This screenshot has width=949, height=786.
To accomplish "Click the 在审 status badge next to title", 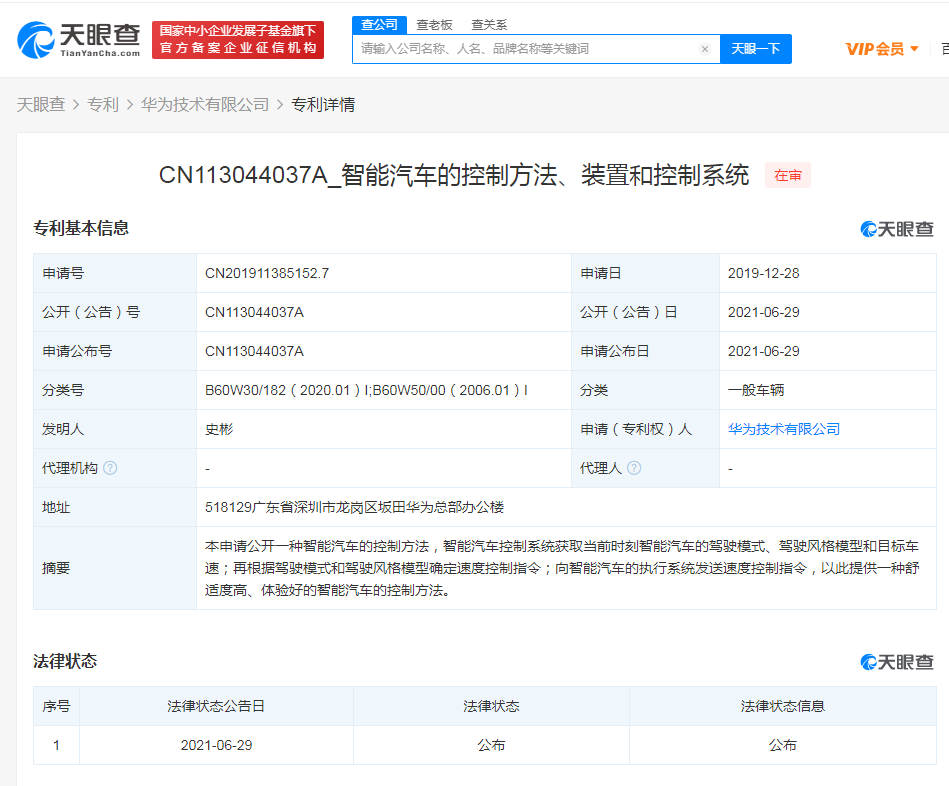I will (787, 174).
